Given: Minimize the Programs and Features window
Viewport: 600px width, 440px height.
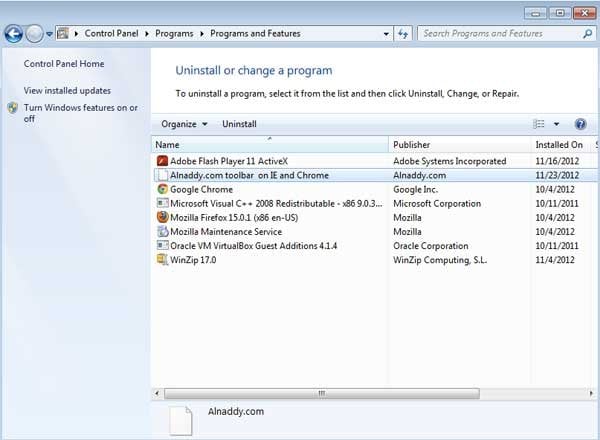Looking at the screenshot, I should [535, 13].
